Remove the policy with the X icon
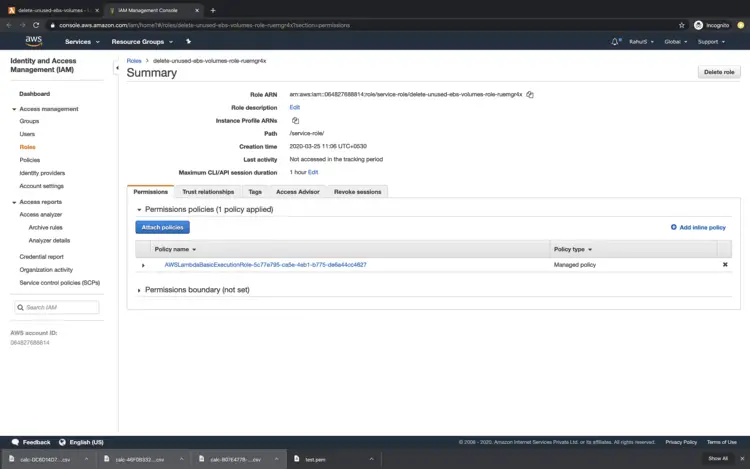750x469 pixels. [725, 265]
